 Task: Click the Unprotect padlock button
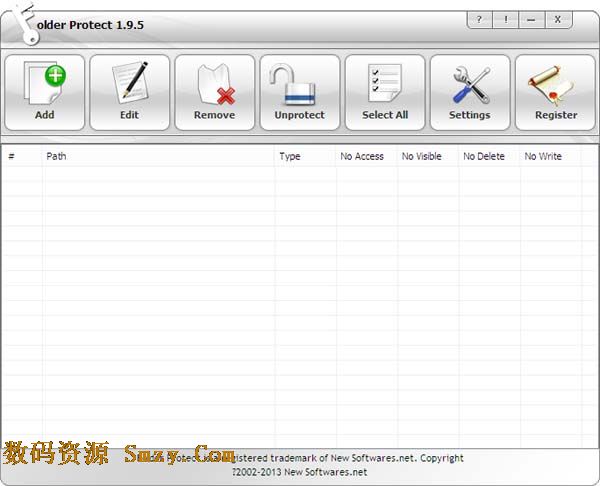300,93
